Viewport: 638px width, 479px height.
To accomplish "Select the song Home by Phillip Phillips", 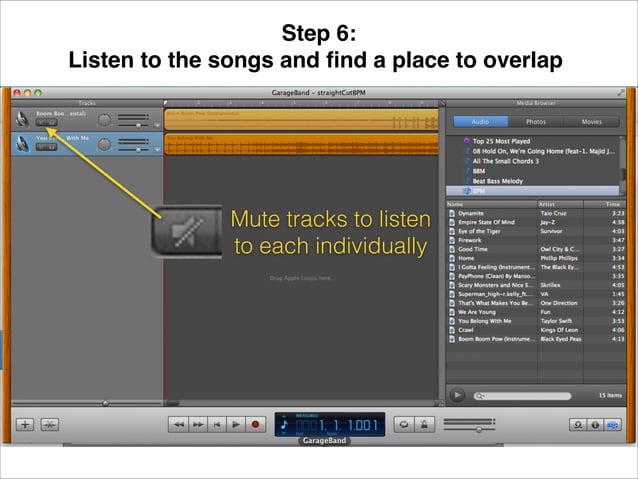I will coord(535,258).
